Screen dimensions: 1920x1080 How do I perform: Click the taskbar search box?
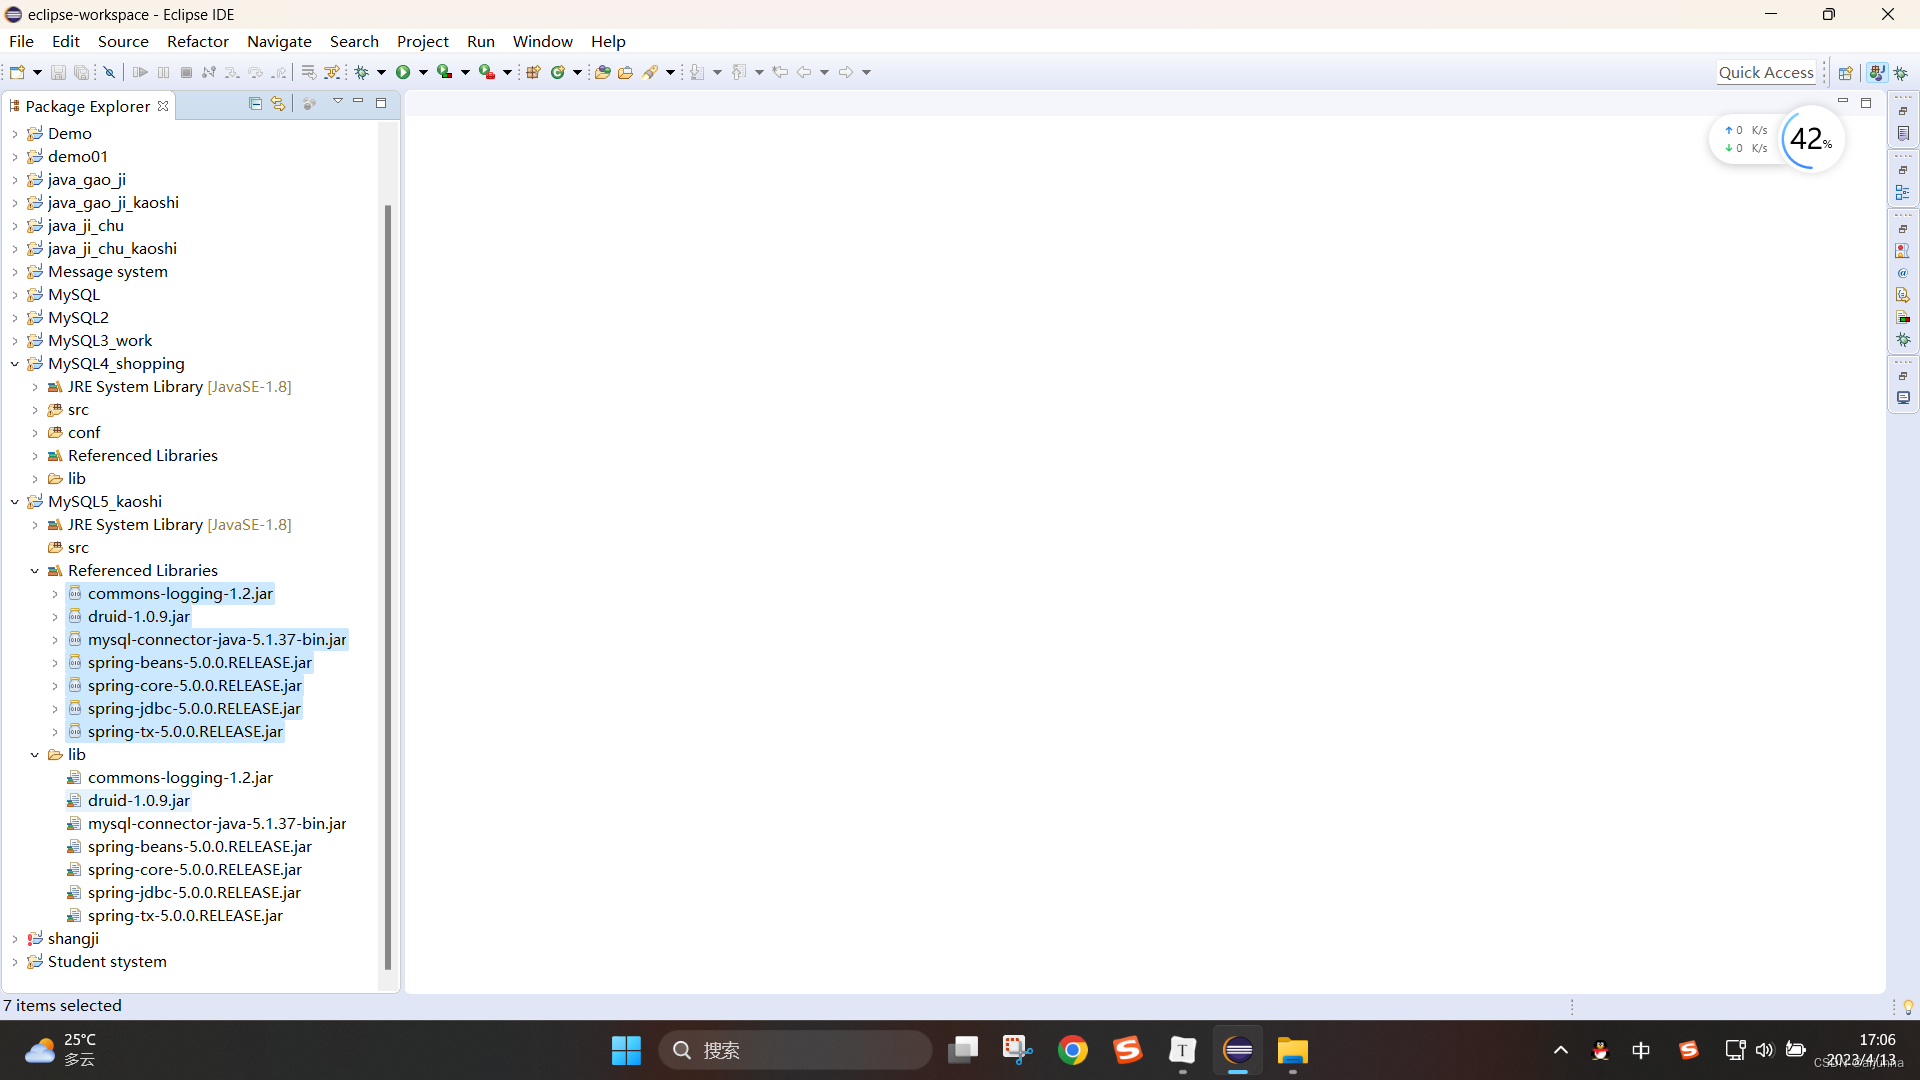[795, 1050]
